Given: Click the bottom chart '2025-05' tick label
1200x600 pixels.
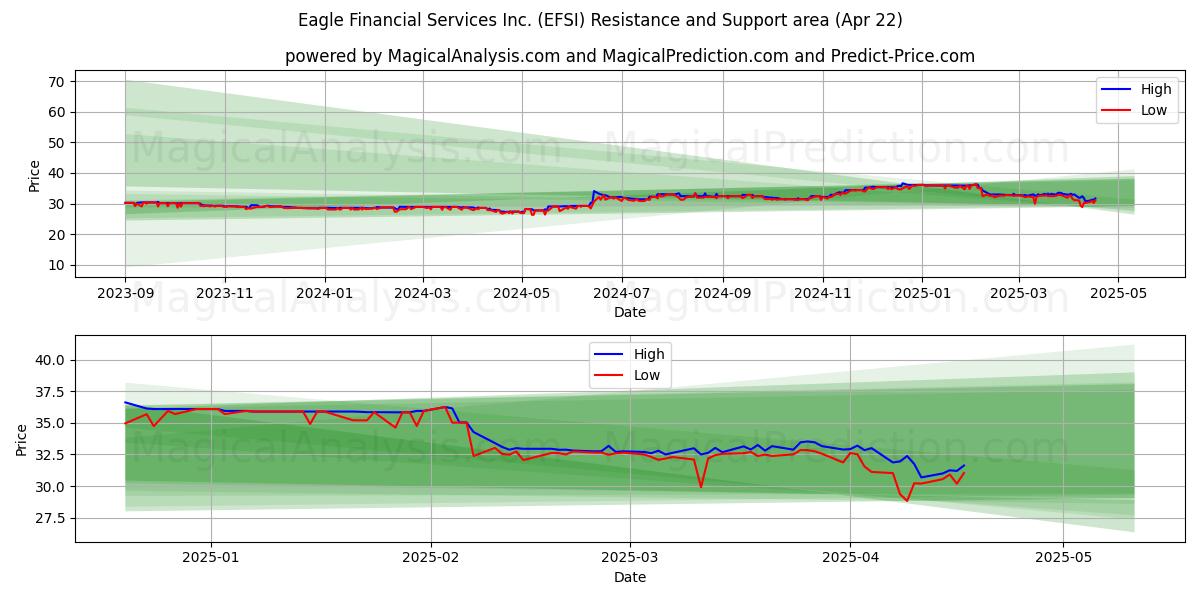Looking at the screenshot, I should 1063,558.
